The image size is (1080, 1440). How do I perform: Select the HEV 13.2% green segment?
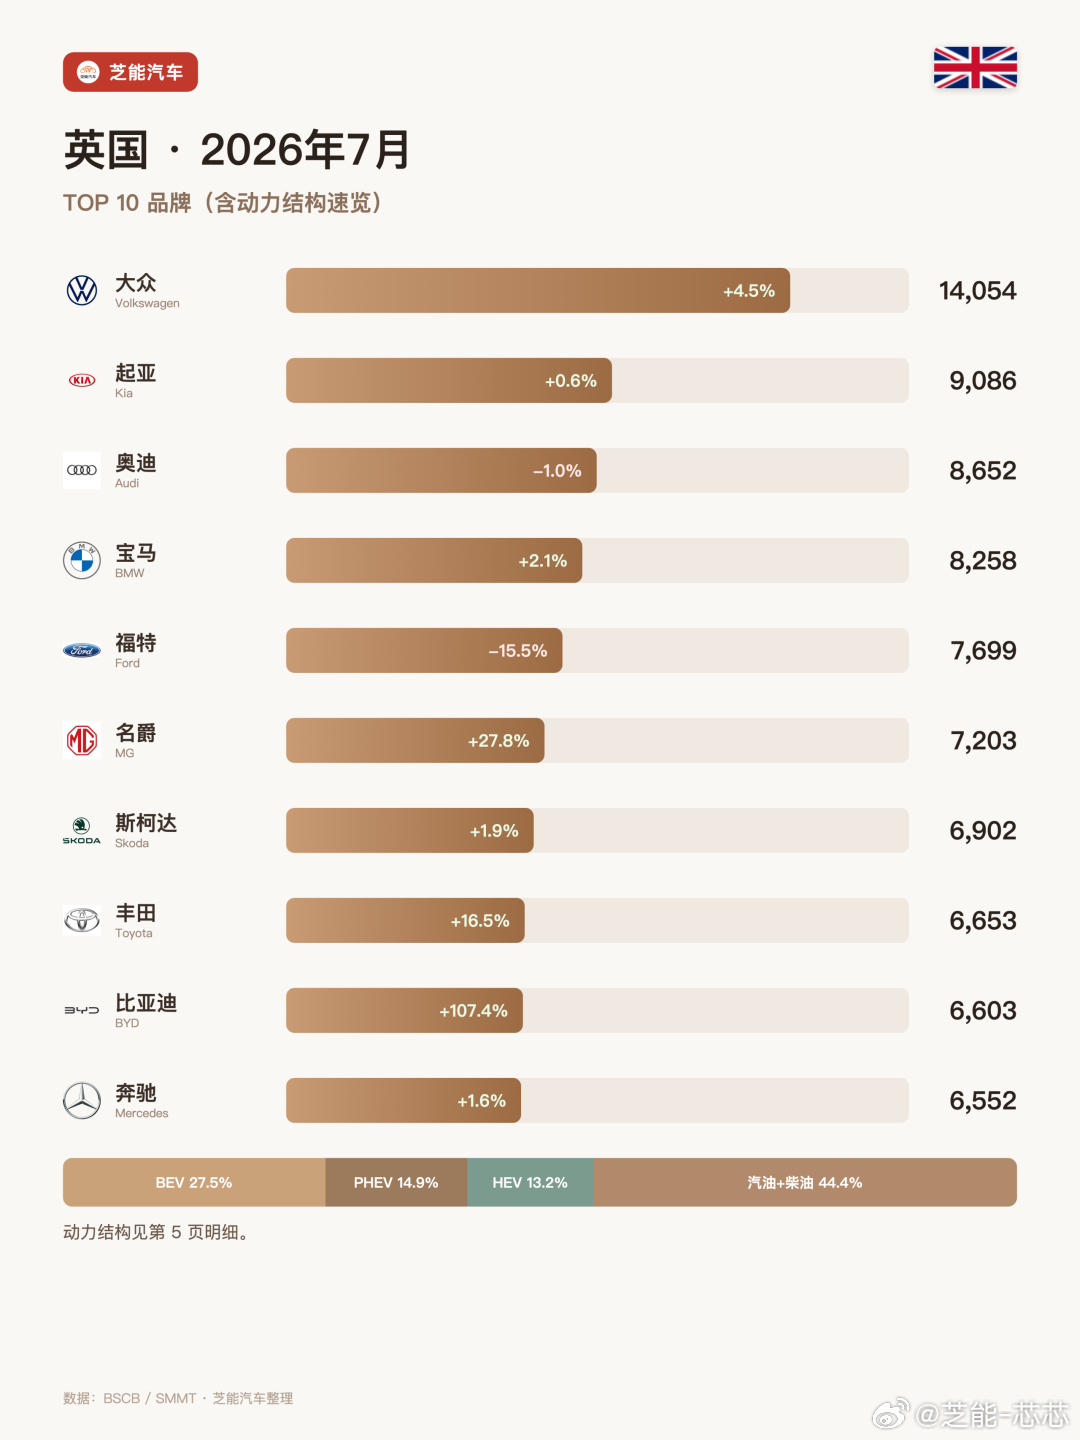pos(530,1182)
